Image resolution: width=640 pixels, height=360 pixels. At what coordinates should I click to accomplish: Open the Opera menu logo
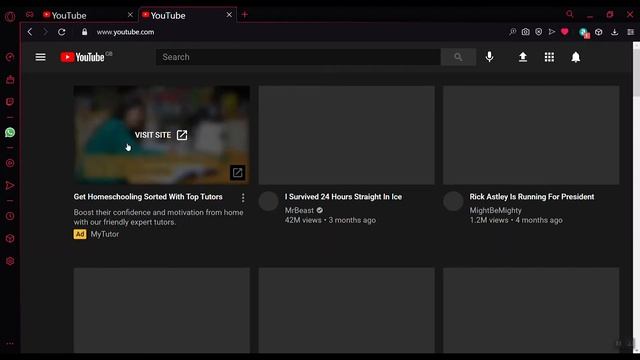10,16
